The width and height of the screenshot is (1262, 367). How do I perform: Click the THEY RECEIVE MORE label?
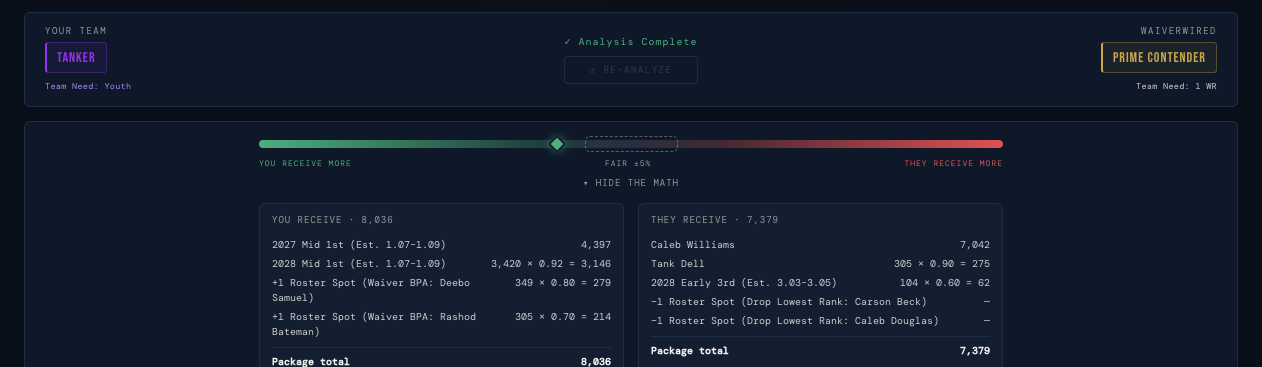click(x=953, y=163)
